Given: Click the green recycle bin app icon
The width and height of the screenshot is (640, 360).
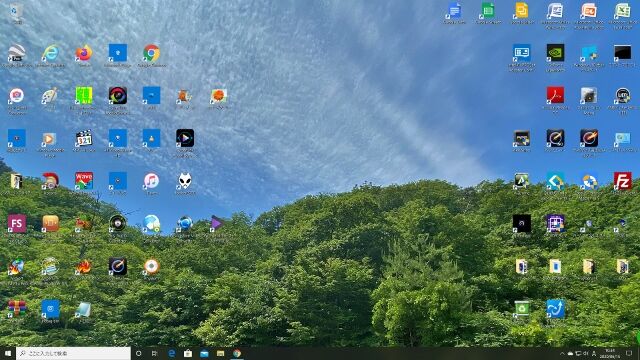Looking at the screenshot, I should (522, 309).
